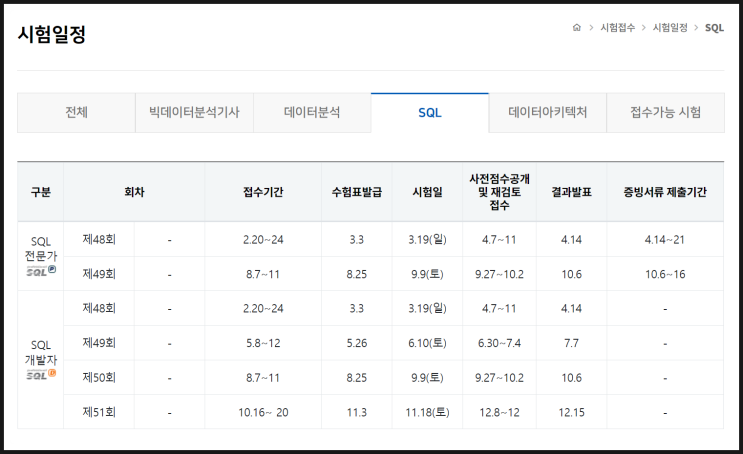Click the 4.14~21 증빙서류 cell

pyautogui.click(x=665, y=240)
